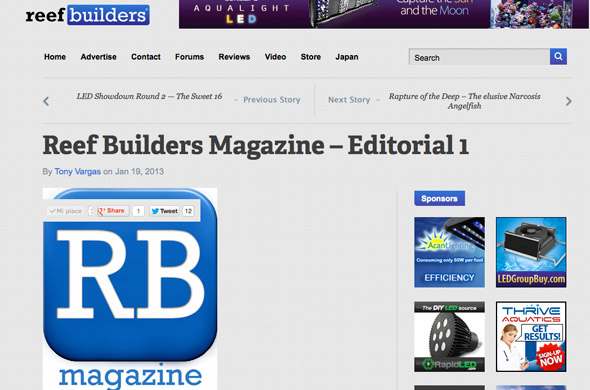Open the Home menu item

[55, 57]
